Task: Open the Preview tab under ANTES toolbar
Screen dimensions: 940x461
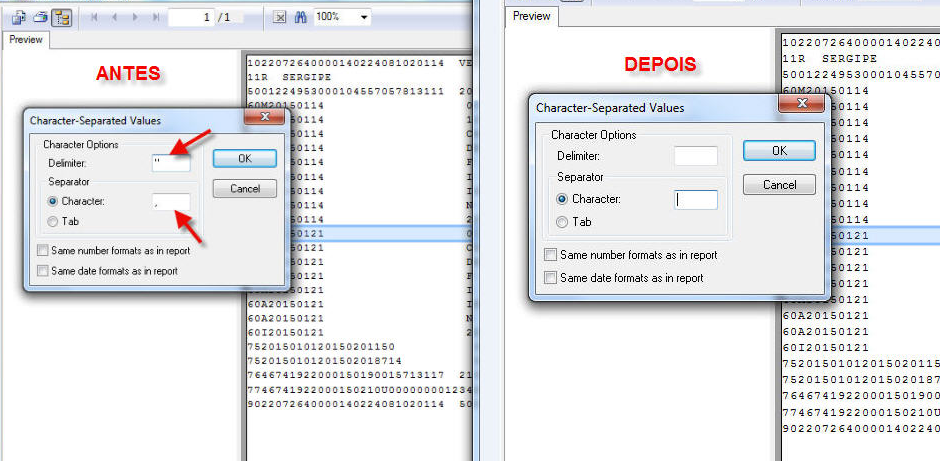Action: pyautogui.click(x=27, y=41)
